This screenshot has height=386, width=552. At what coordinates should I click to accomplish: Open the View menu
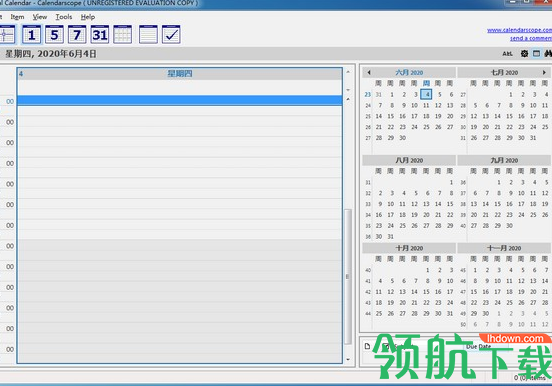pos(40,17)
